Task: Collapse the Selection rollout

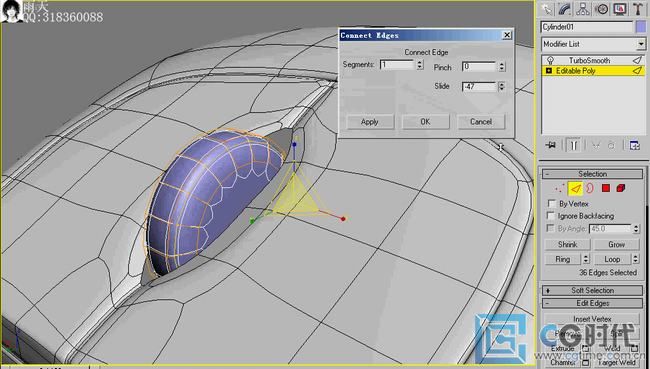Action: pos(592,174)
